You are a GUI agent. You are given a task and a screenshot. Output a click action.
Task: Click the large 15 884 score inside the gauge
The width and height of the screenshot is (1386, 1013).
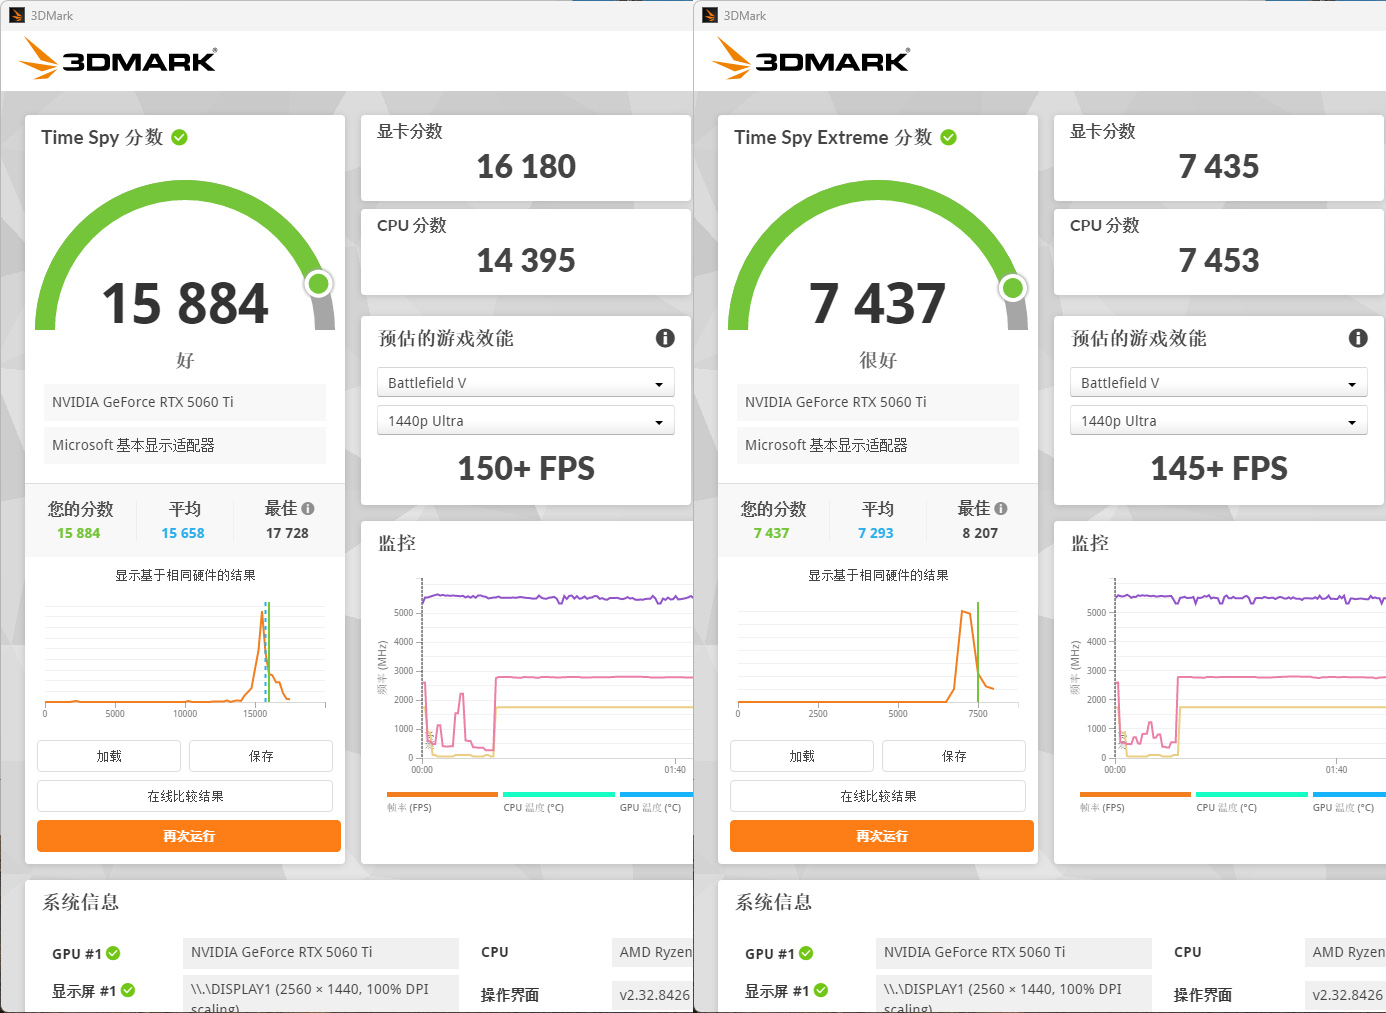[x=185, y=303]
